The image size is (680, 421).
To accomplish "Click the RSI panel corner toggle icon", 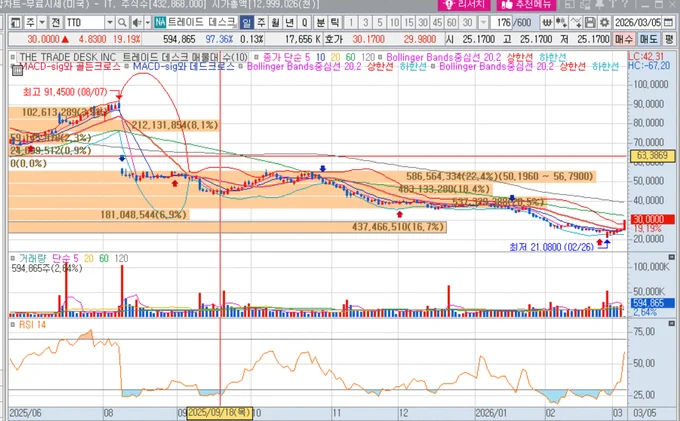I will point(672,323).
